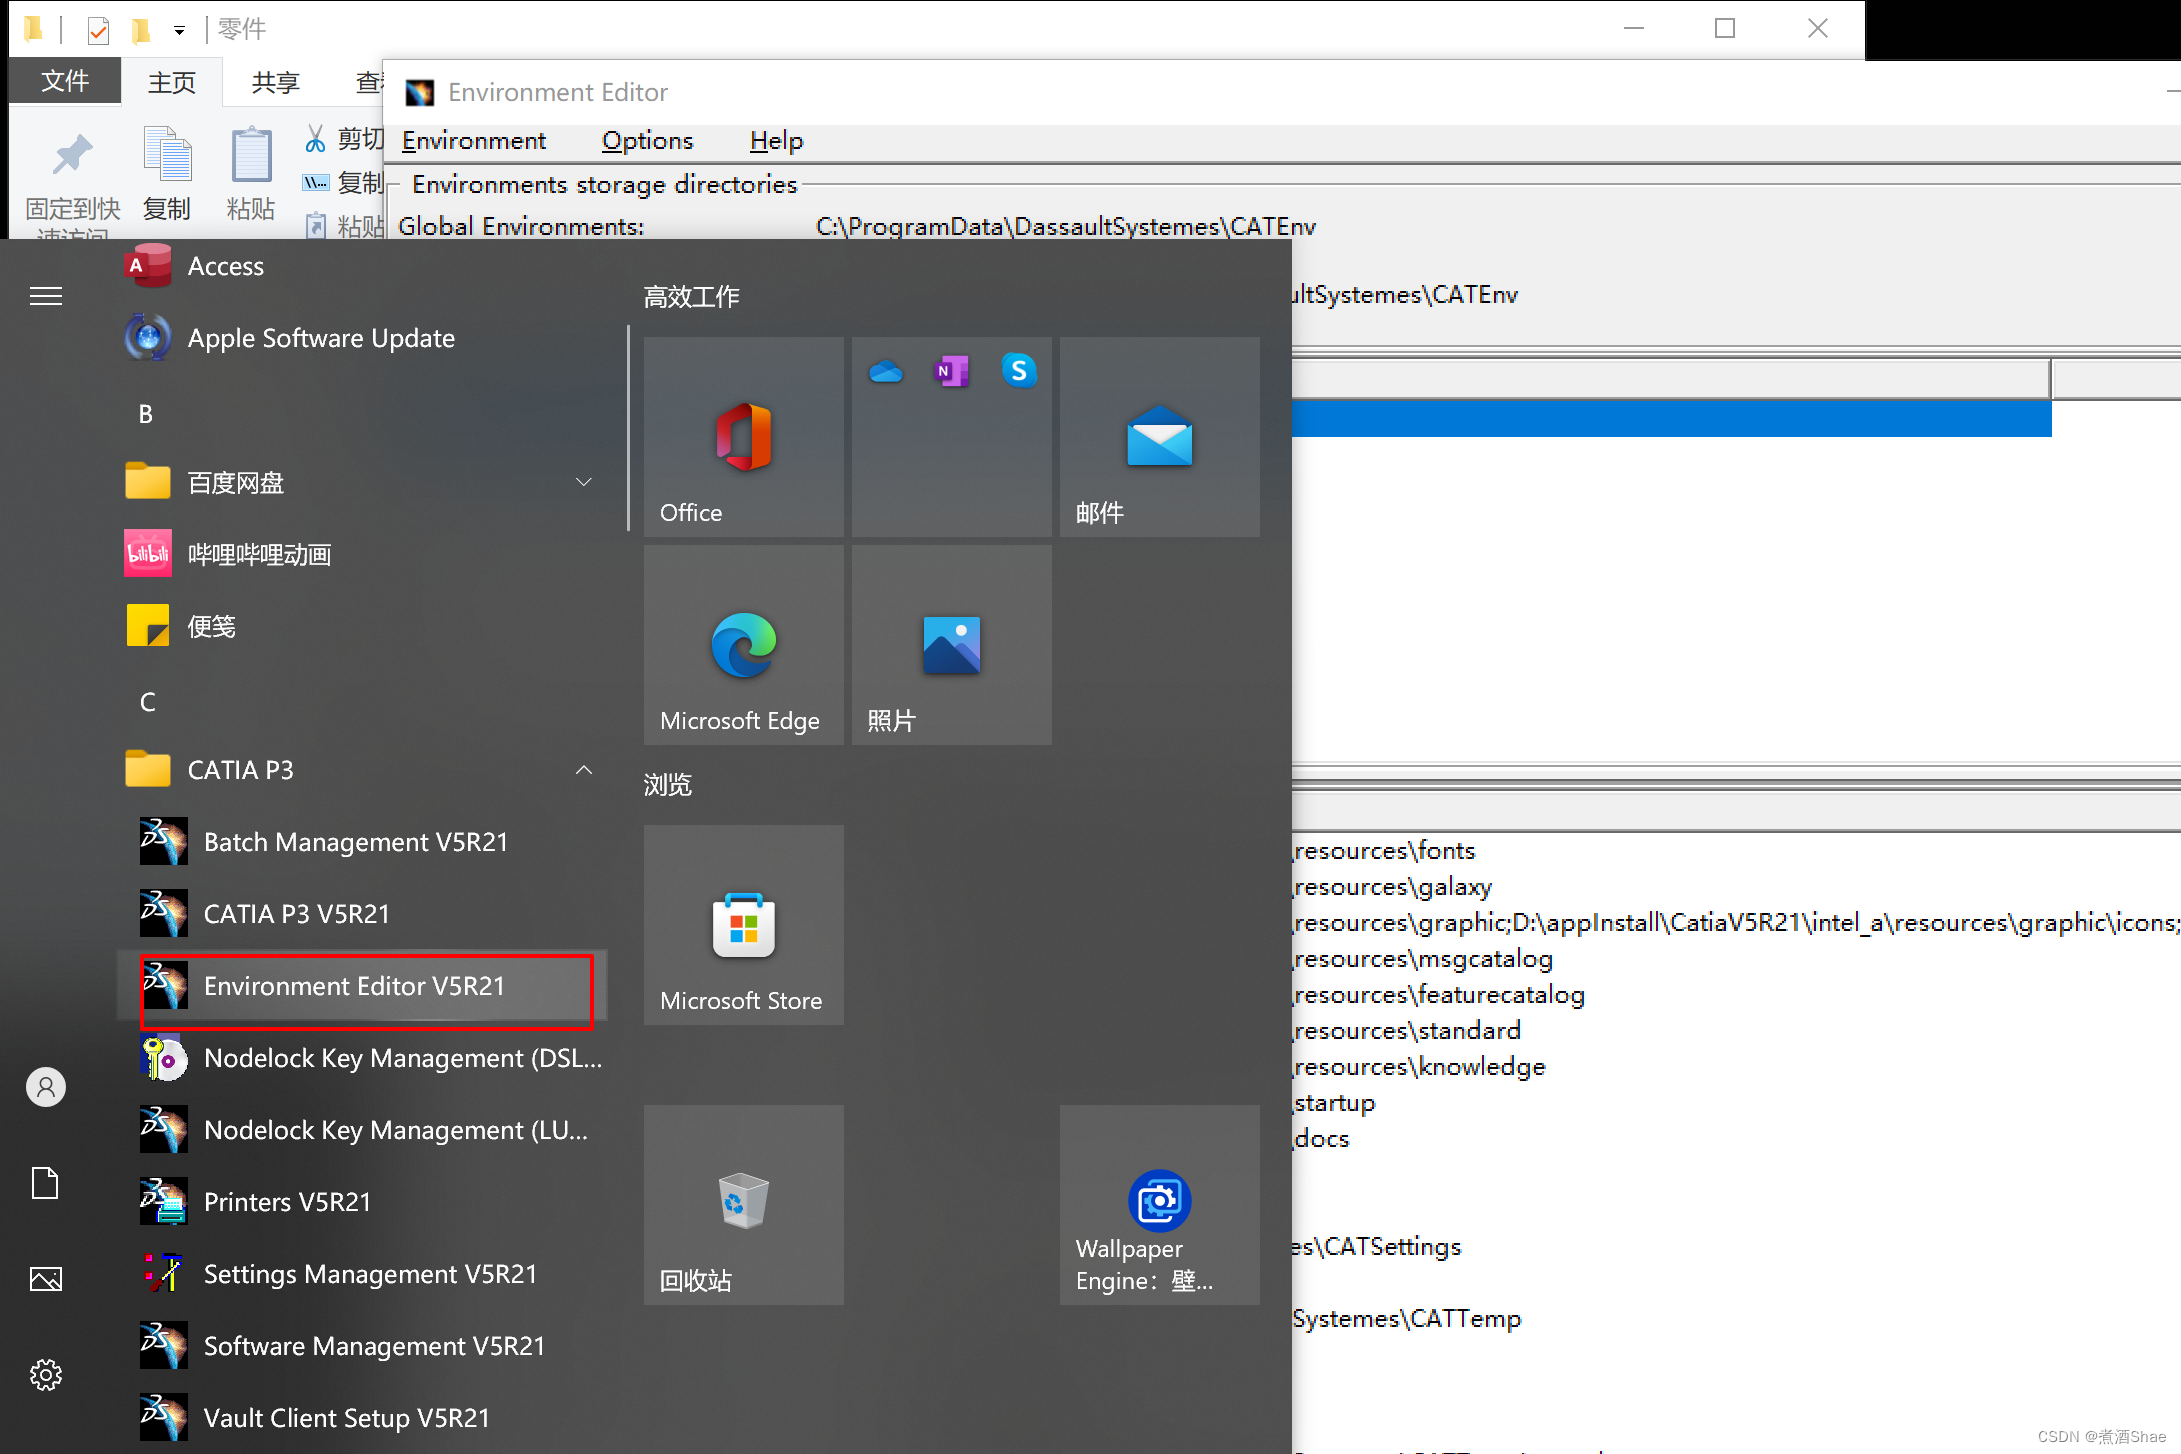Click the 复制 button in ribbon
This screenshot has height=1454, width=2181.
click(x=167, y=172)
